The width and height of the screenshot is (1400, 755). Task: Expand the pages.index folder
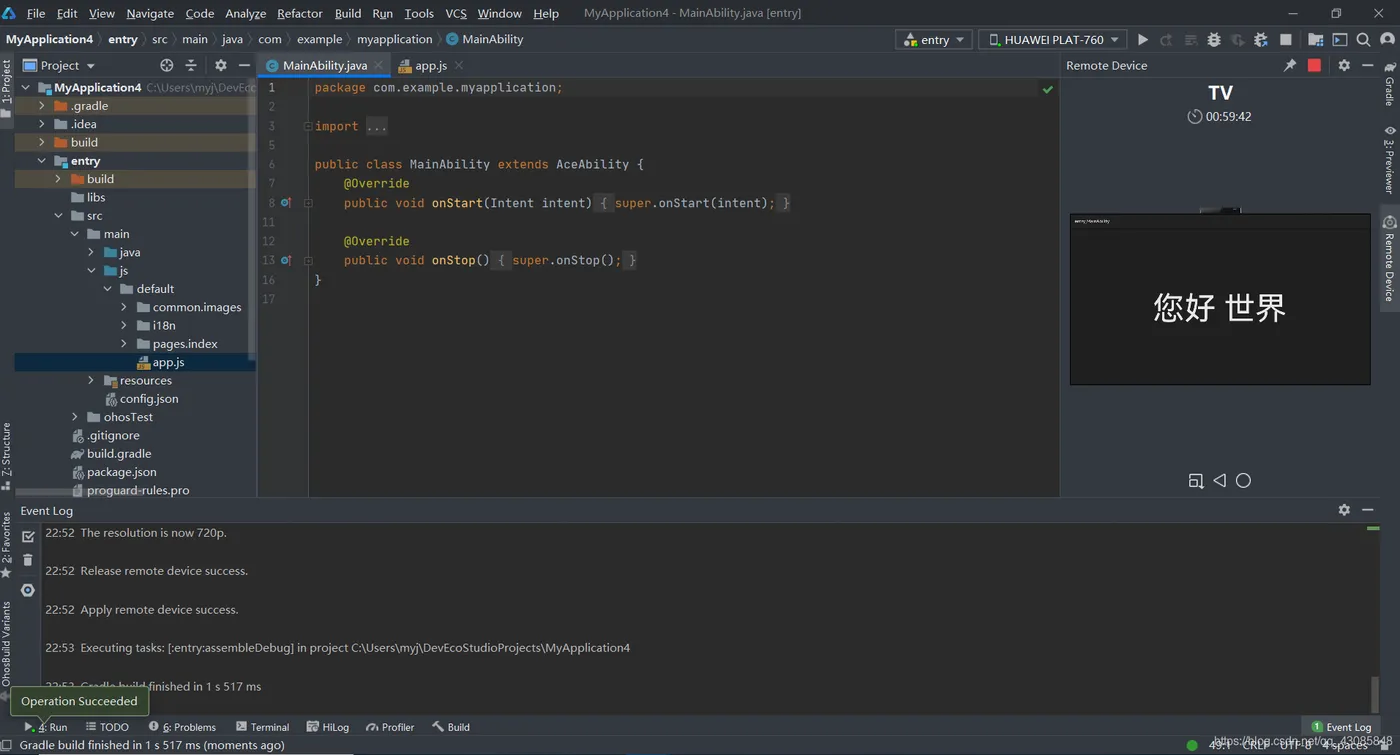(x=124, y=344)
